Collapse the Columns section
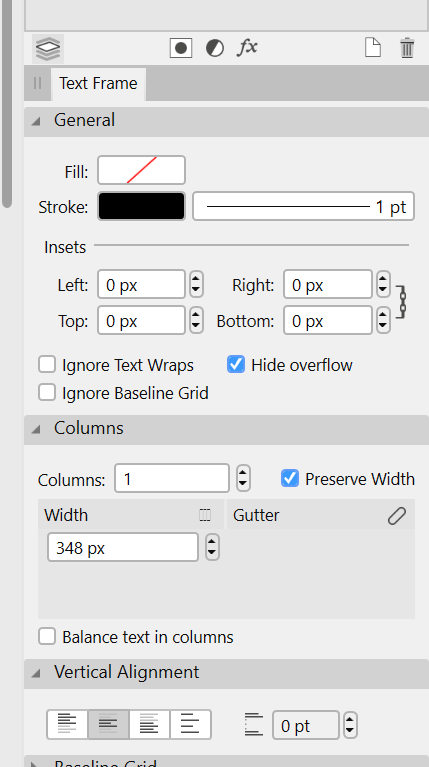Viewport: 429px width, 767px height. pos(36,429)
